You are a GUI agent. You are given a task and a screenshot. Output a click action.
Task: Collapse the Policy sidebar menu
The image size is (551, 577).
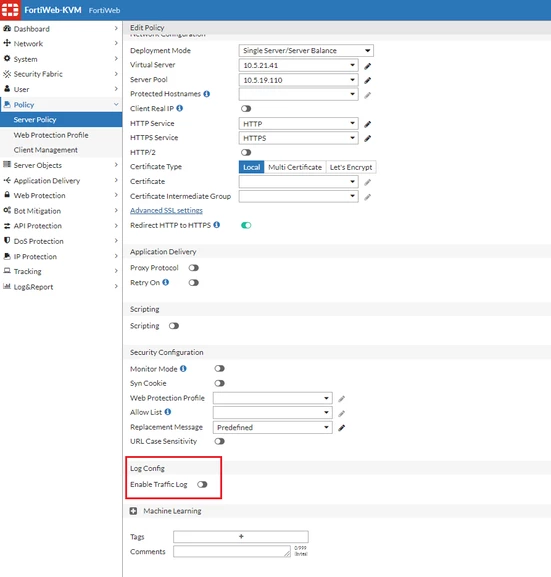[61, 105]
